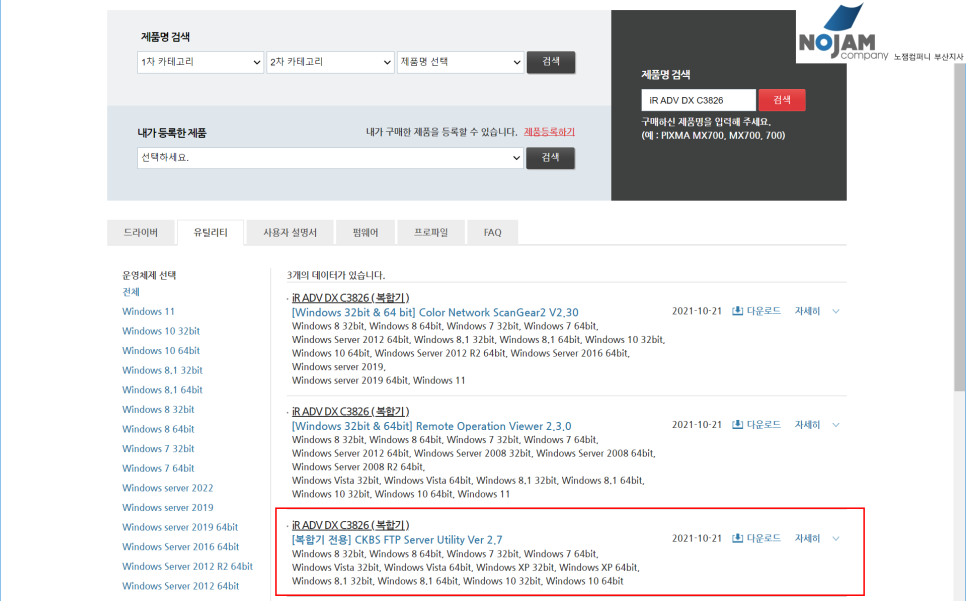Switch to the FAQ tab

pyautogui.click(x=492, y=233)
